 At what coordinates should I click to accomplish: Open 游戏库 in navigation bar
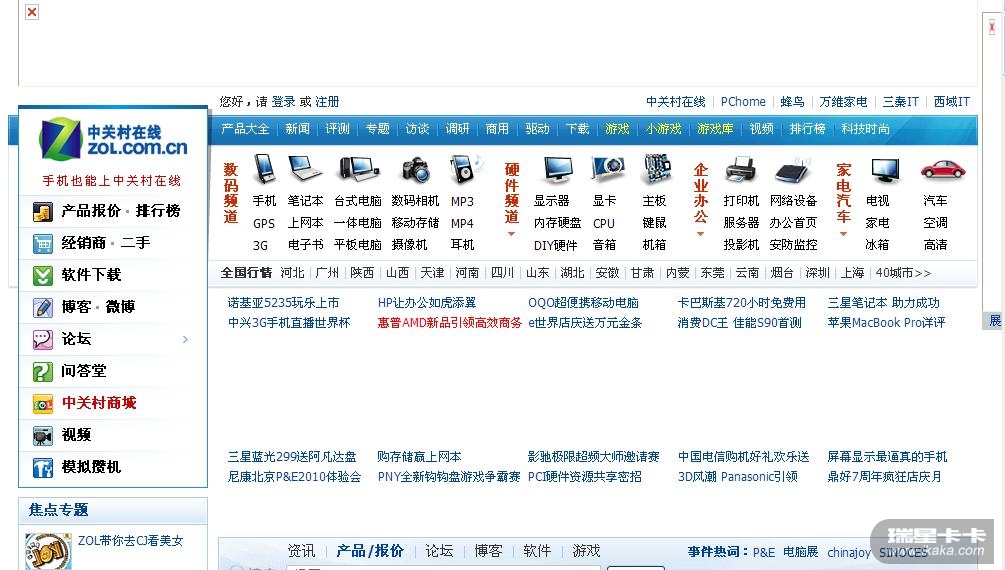point(715,129)
